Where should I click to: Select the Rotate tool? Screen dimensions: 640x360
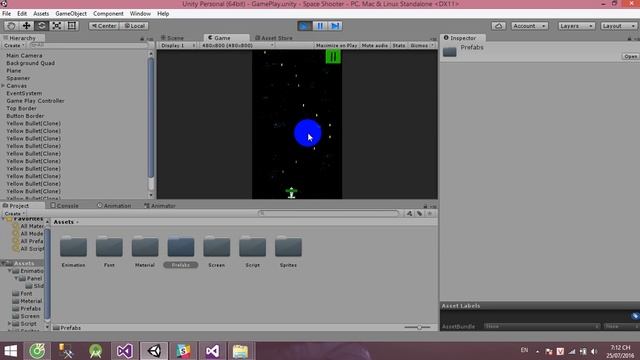point(42,26)
